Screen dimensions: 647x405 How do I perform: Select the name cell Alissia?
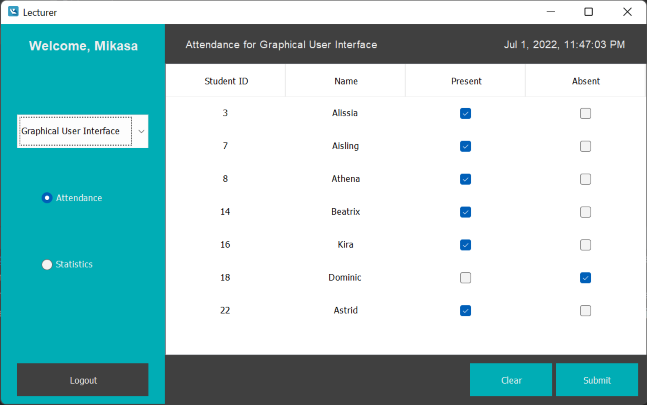coord(345,113)
